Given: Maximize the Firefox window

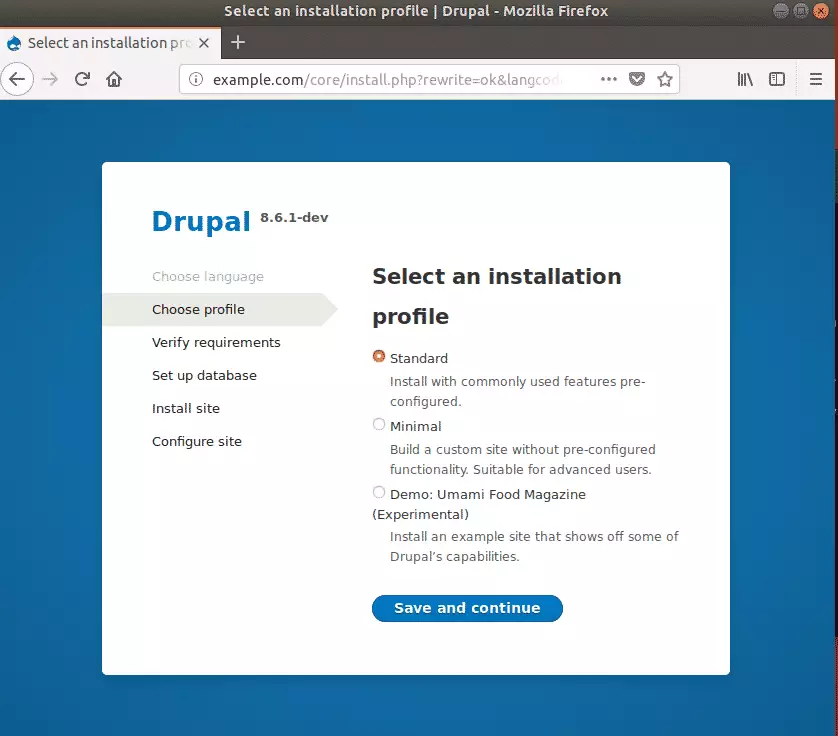Looking at the screenshot, I should tap(801, 11).
